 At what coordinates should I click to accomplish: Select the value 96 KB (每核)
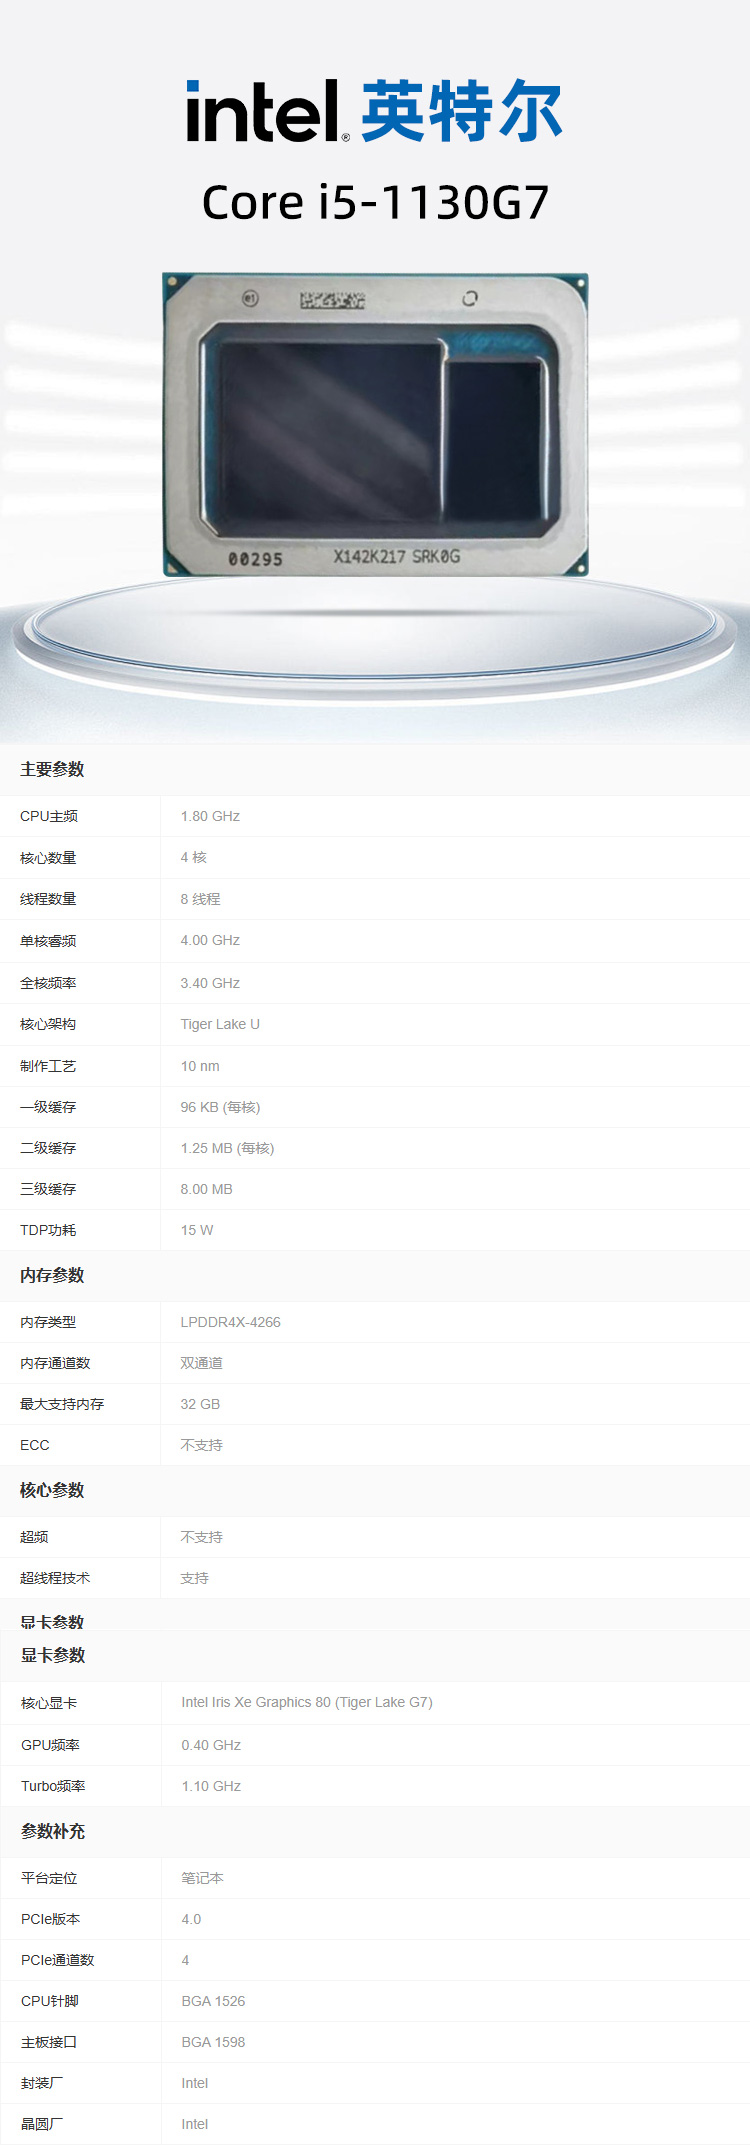pos(220,1107)
